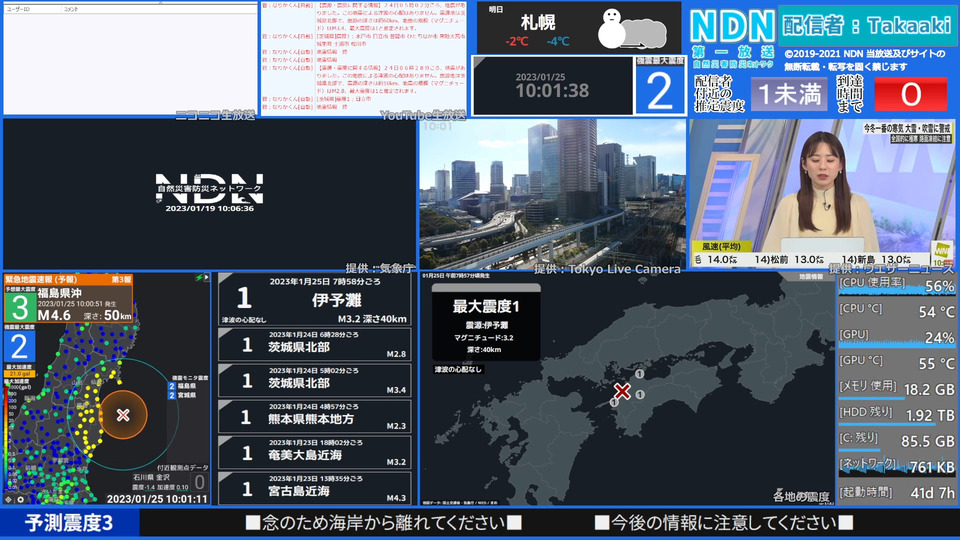960x540 pixels.
Task: Click the 今後の情報に注意してください ticker message
Action: [x=724, y=523]
